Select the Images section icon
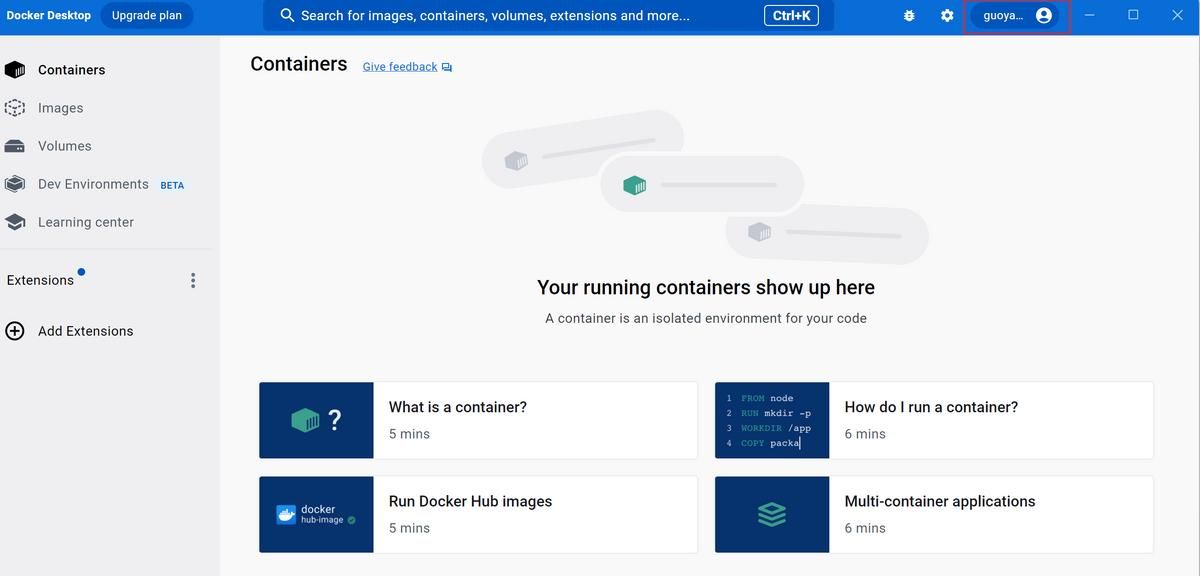Screen dimensions: 1200x576 [15, 107]
